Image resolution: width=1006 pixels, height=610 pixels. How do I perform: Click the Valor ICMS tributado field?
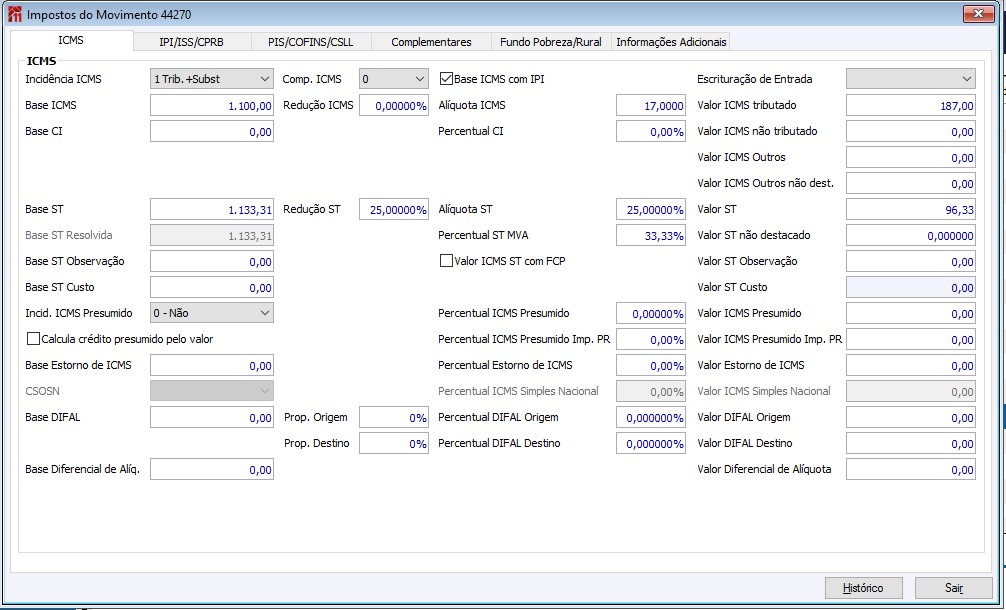point(911,105)
